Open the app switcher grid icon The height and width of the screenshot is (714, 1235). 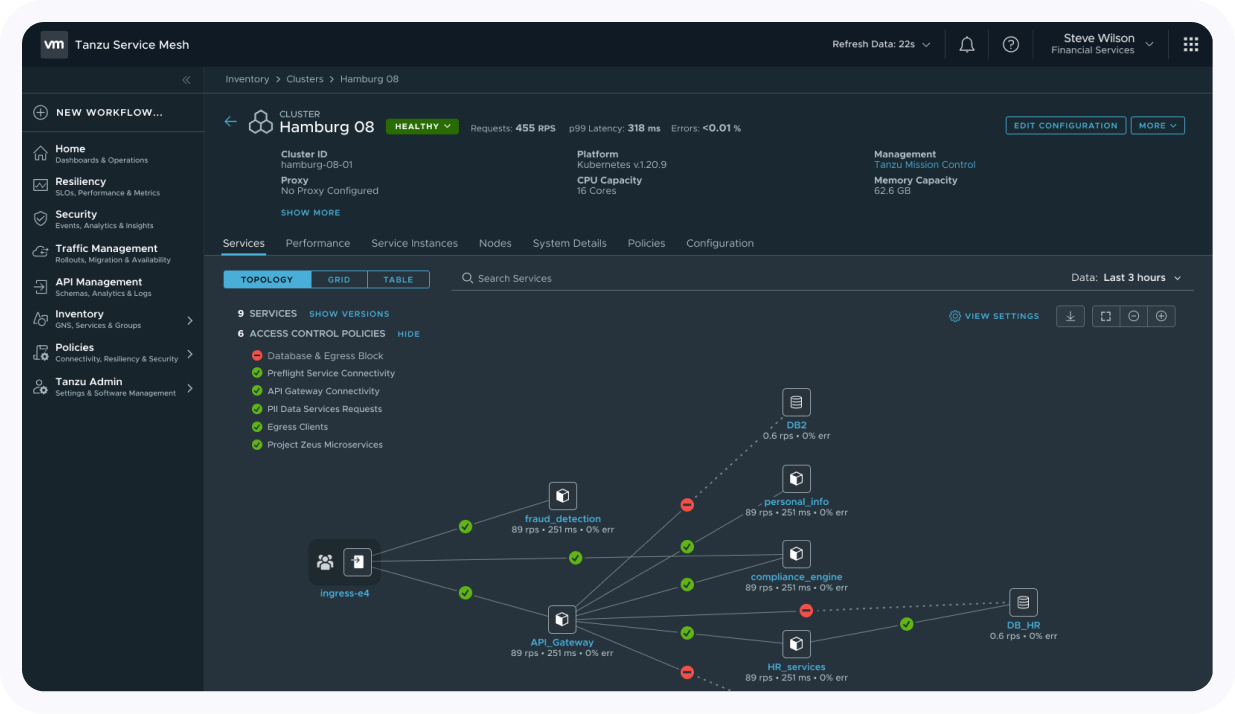(x=1191, y=44)
